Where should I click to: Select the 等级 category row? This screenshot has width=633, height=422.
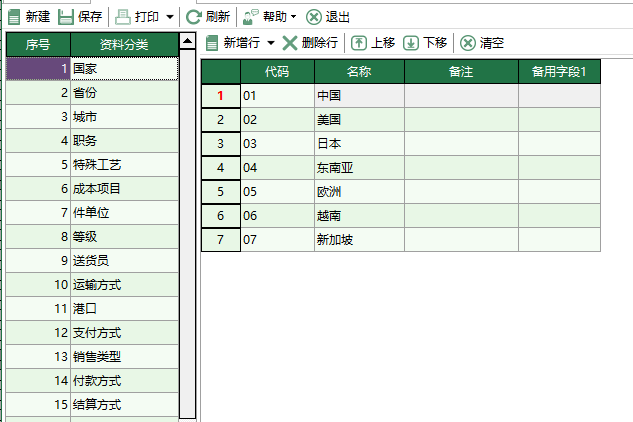pos(92,237)
